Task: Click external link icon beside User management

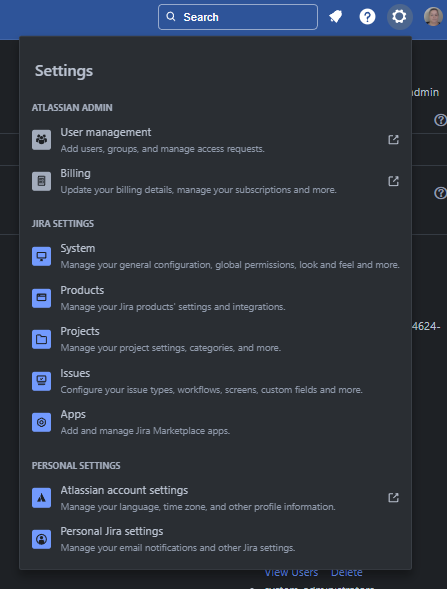Action: pyautogui.click(x=393, y=140)
